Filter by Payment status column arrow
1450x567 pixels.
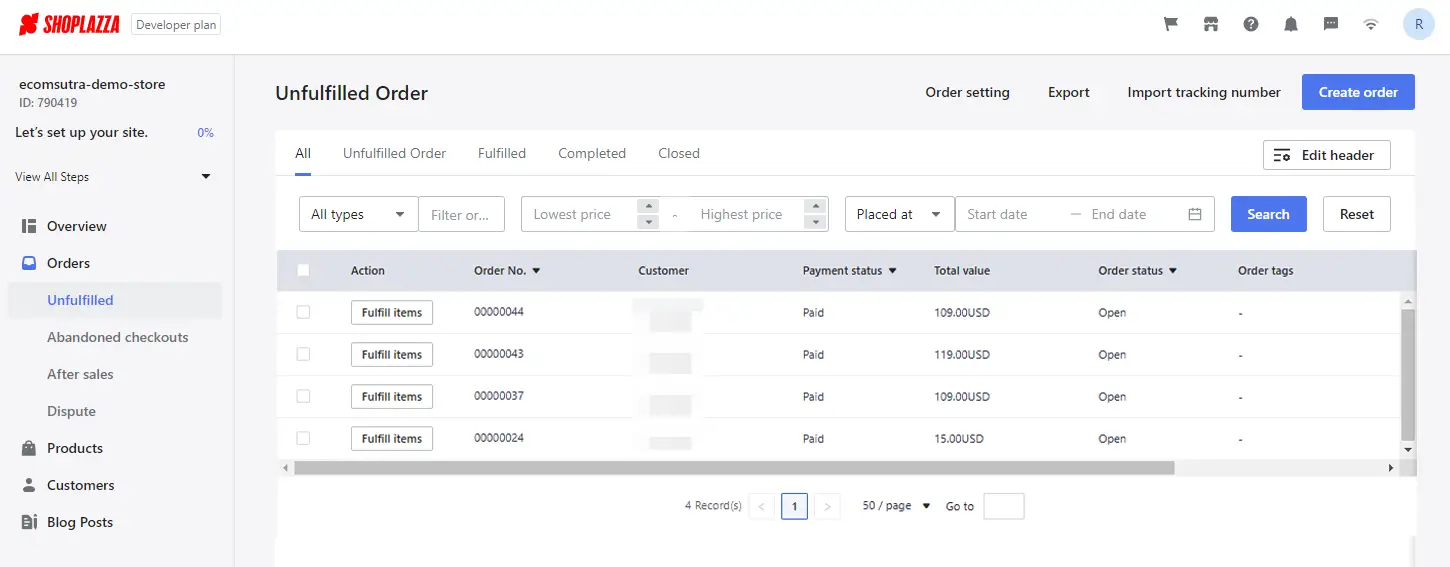point(892,271)
